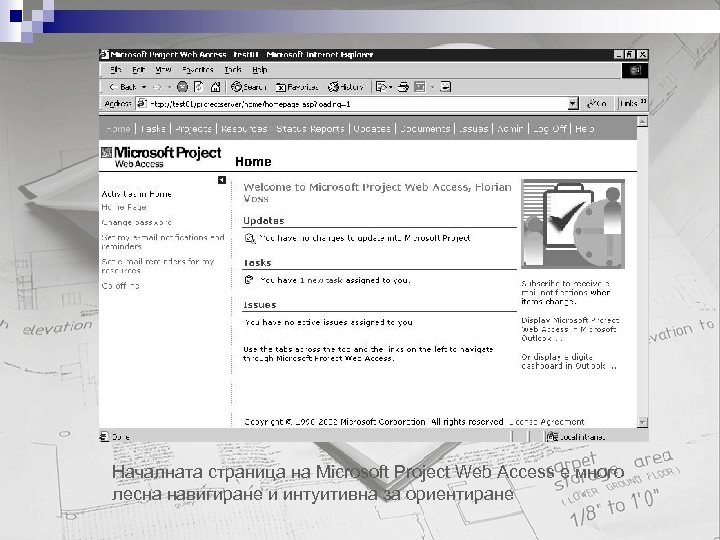
Task: Click the browser Back button
Action: point(122,87)
